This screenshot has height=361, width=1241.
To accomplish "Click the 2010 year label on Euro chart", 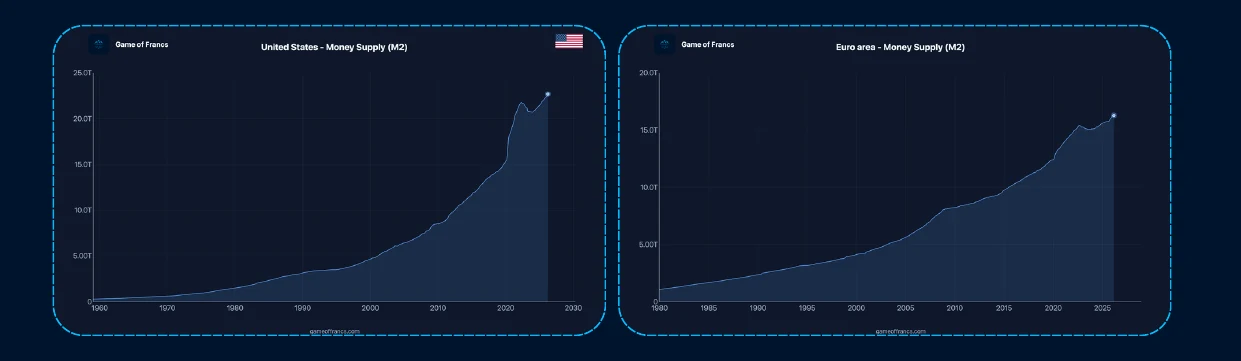I will (954, 309).
